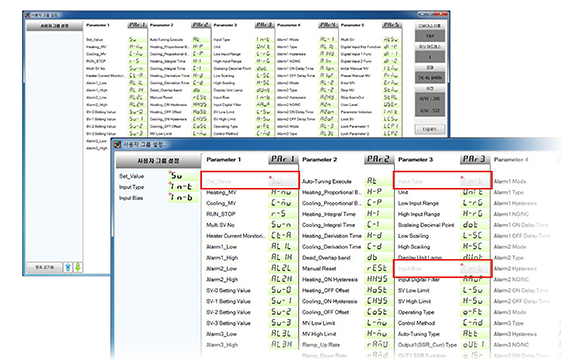Click the Manual Reset parameter row
Screen dimensions: 580x361
pos(347,269)
